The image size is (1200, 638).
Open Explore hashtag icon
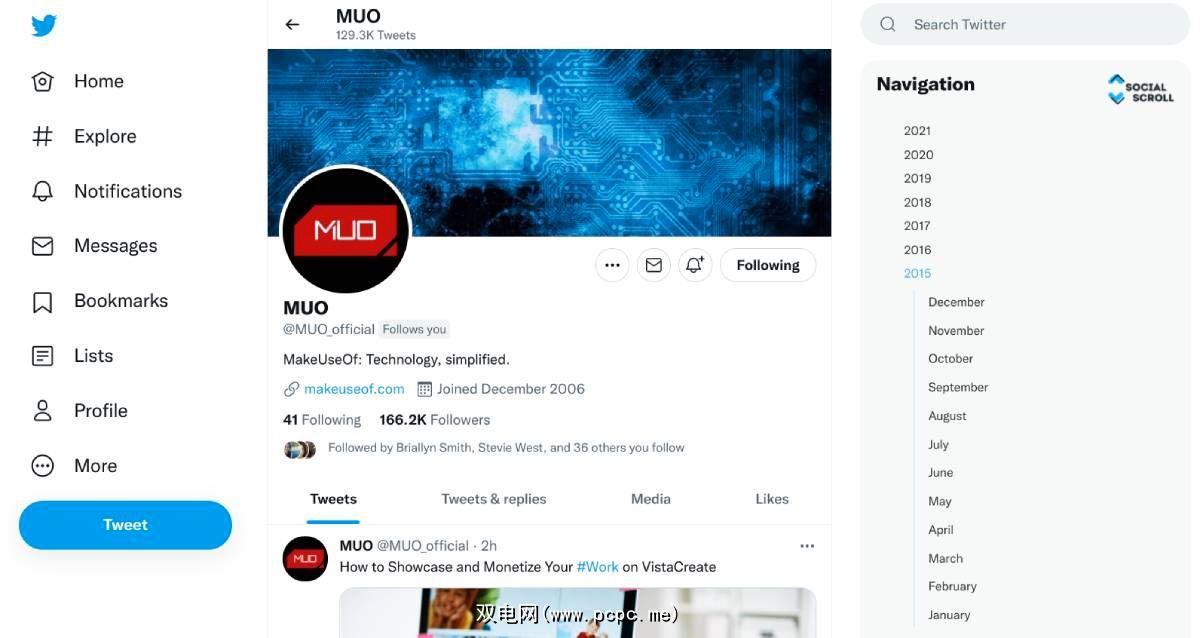tap(42, 136)
